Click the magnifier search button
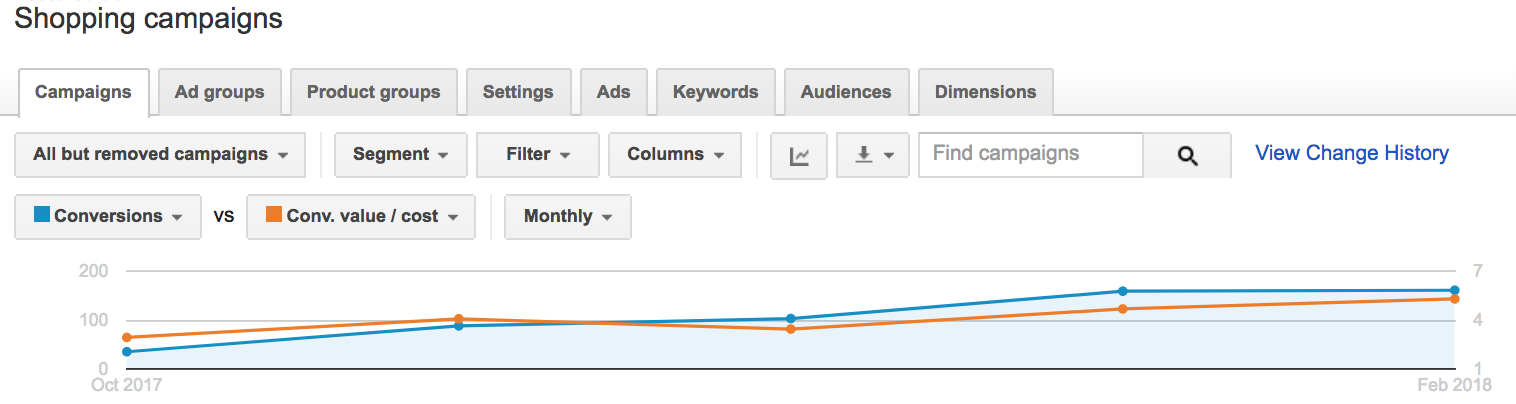The image size is (1516, 404). [1187, 155]
